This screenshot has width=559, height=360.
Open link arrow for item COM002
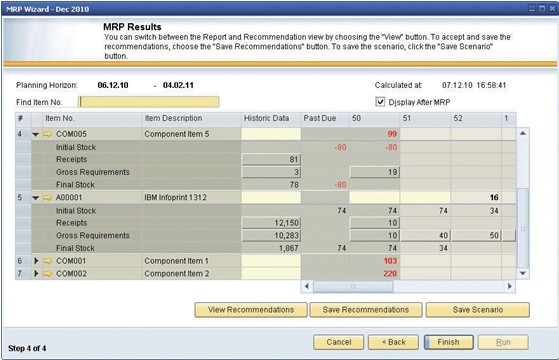(x=47, y=274)
